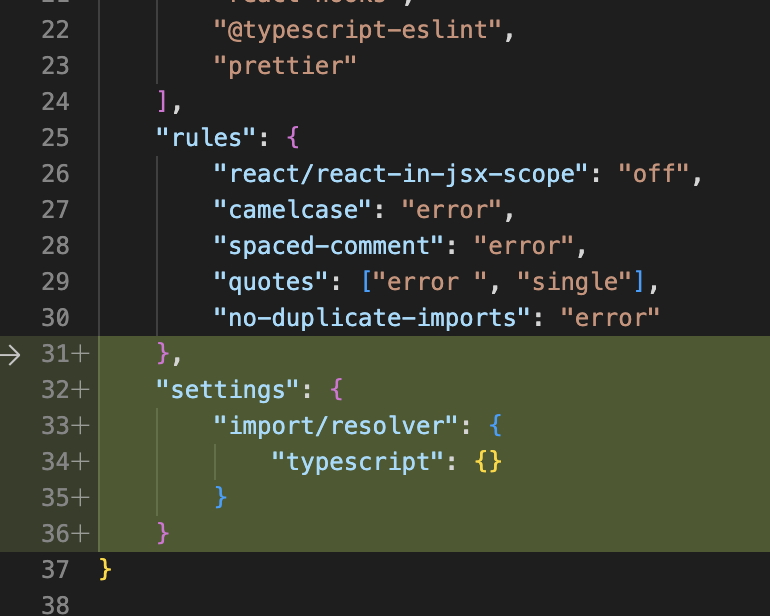Click the plus marker on line 32
Image resolution: width=770 pixels, height=616 pixels.
tap(80, 390)
